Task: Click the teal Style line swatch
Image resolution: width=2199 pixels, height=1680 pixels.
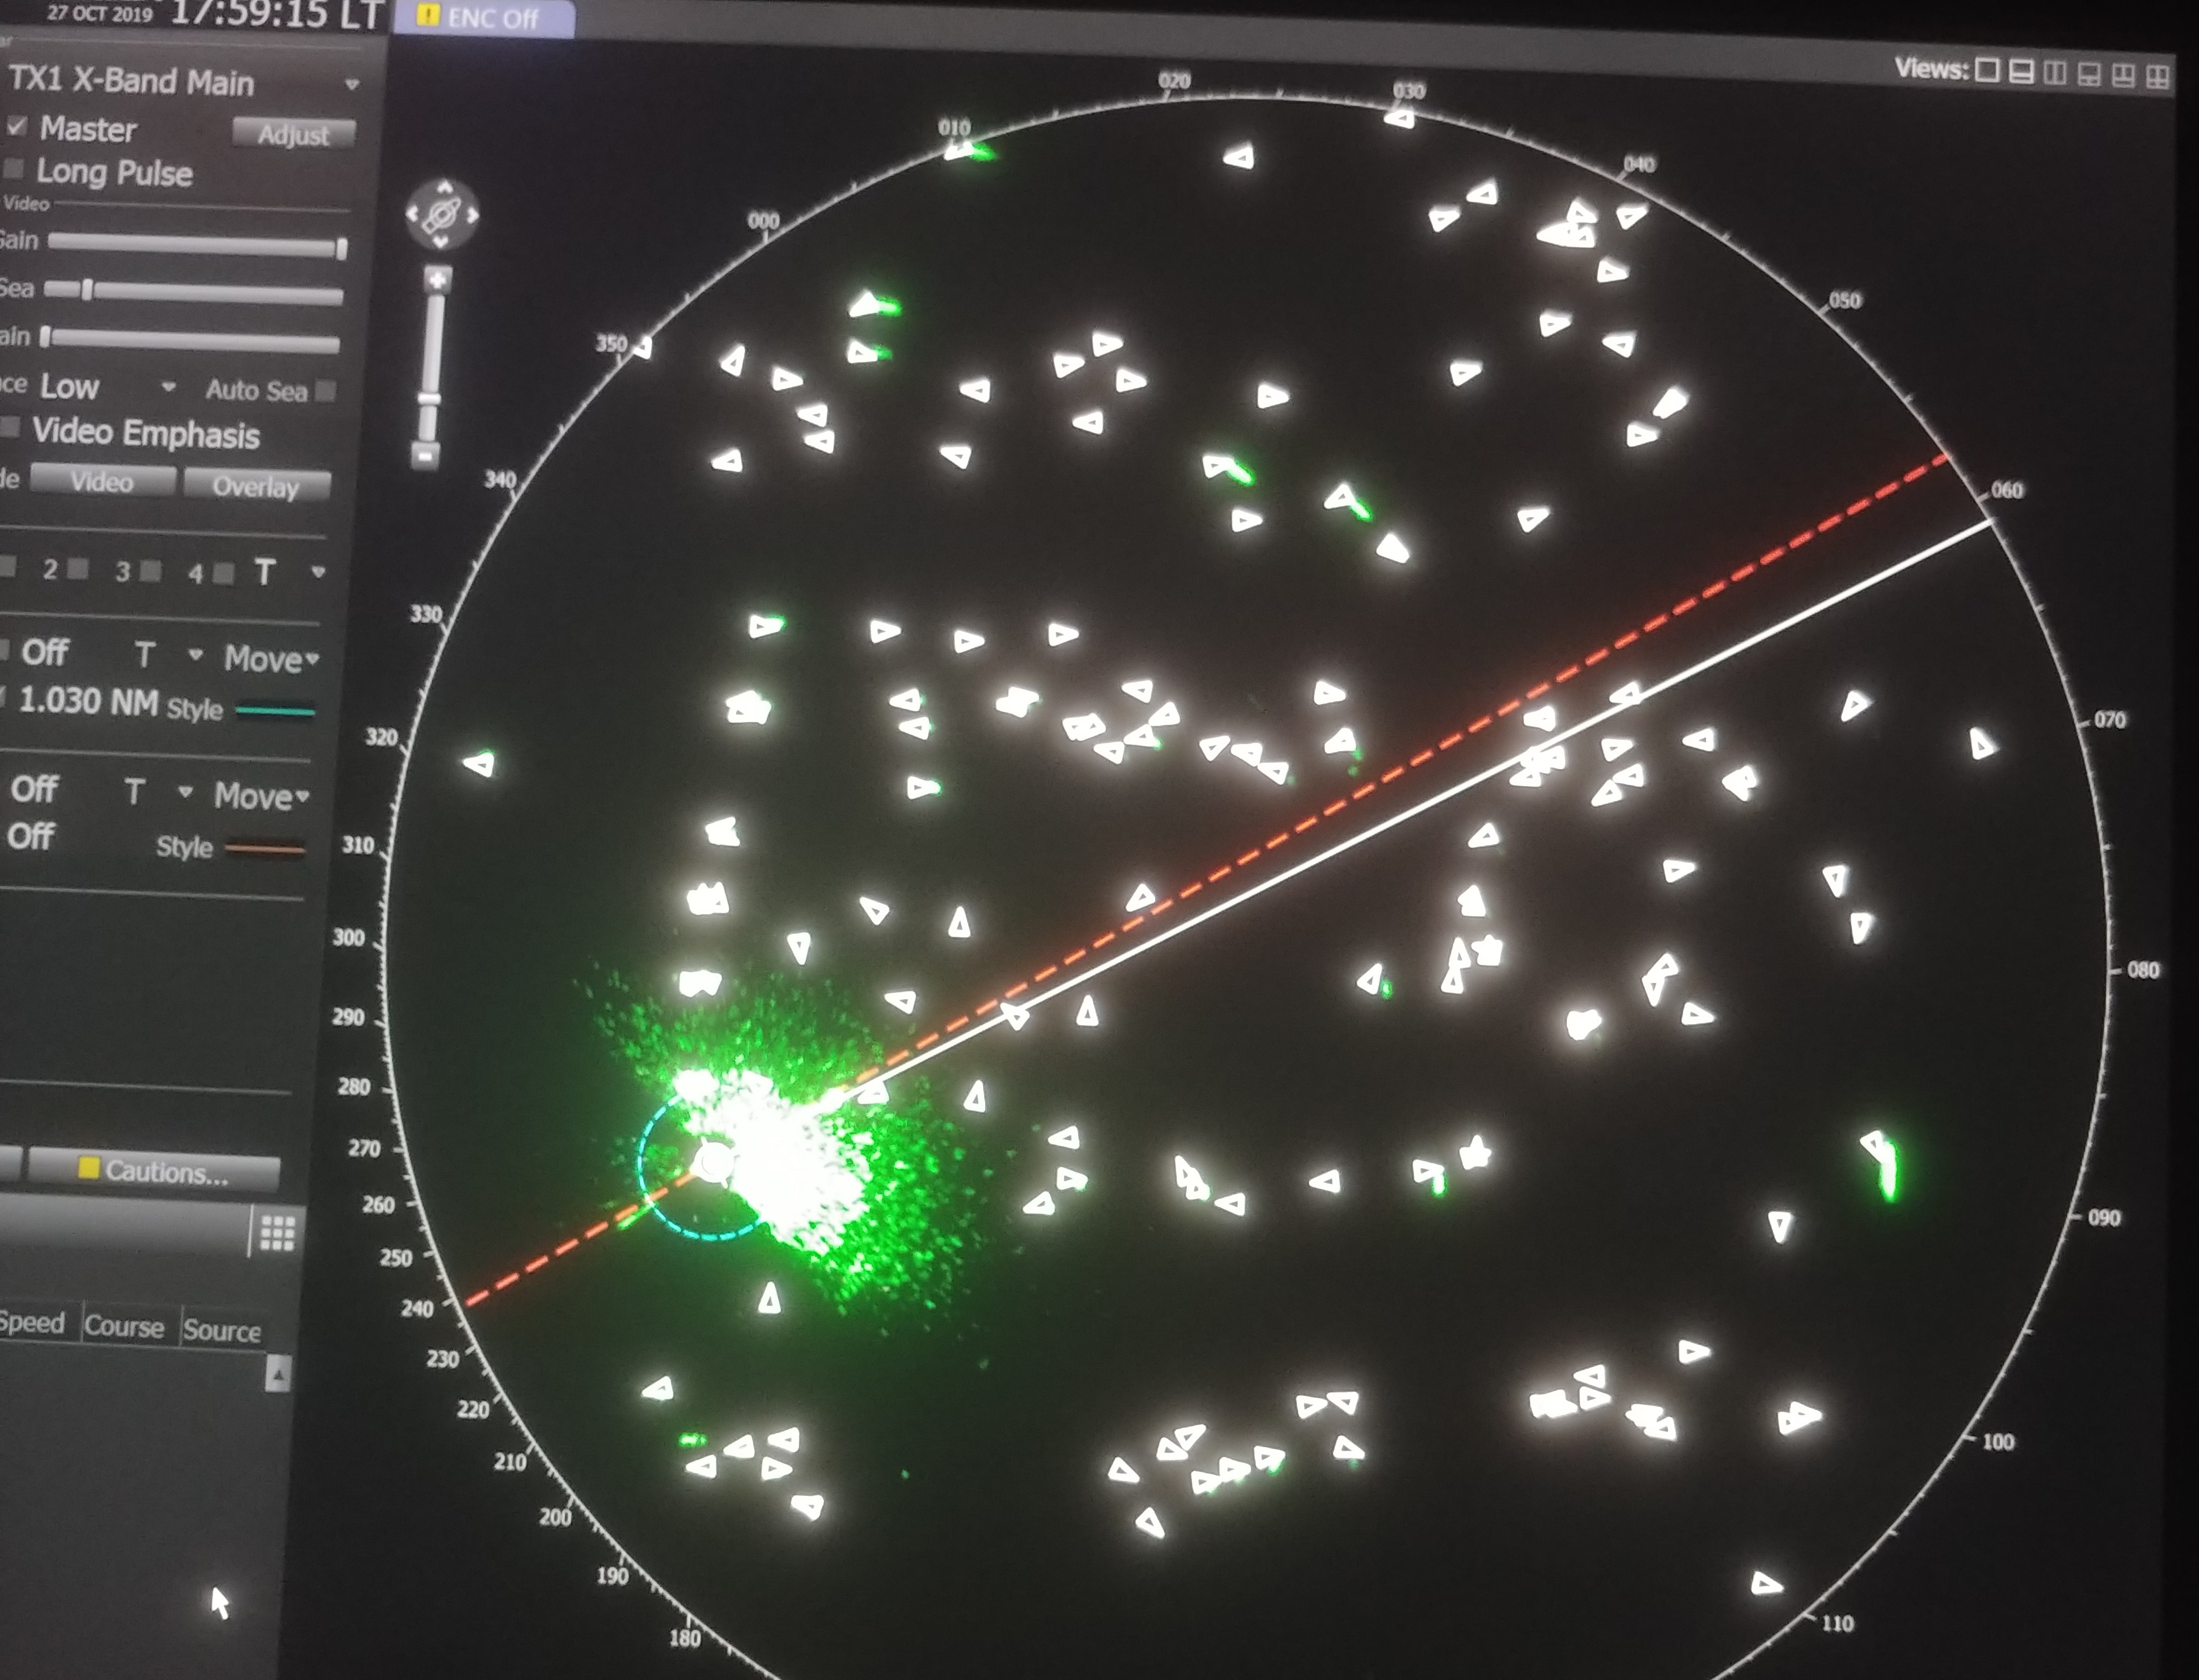Action: [x=275, y=712]
